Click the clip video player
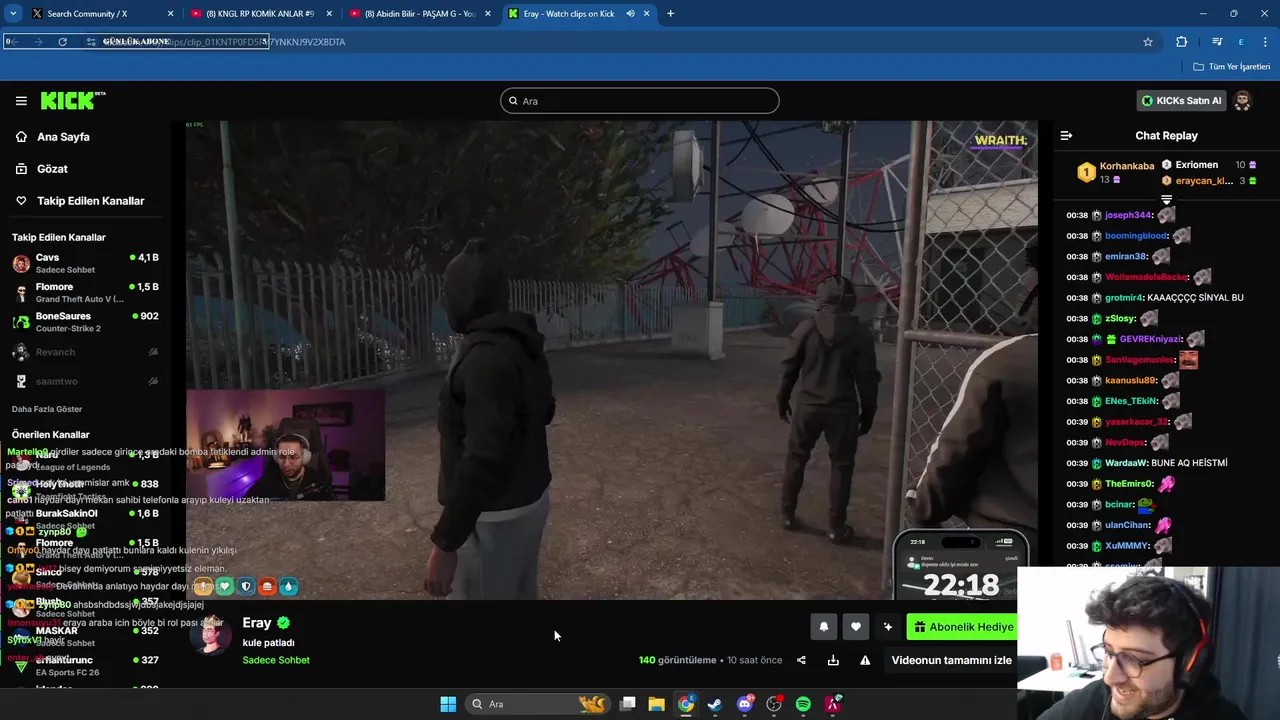This screenshot has height=720, width=1280. [x=611, y=360]
